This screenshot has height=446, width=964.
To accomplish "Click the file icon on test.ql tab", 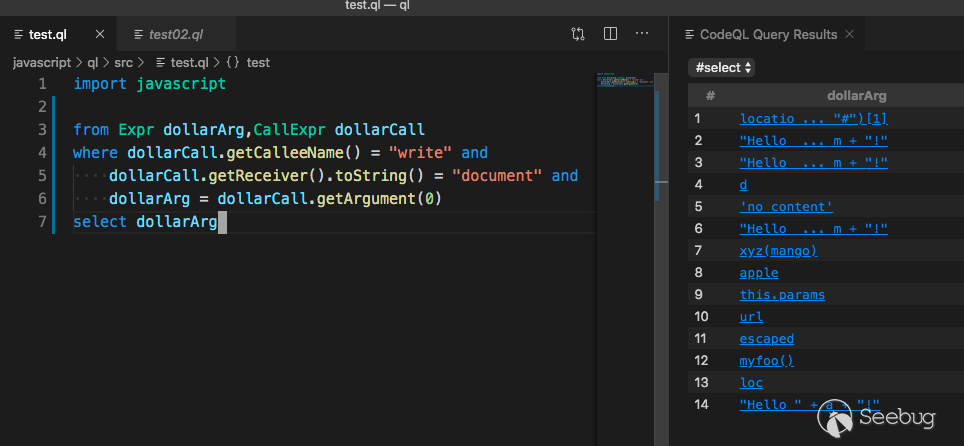I will 20,35.
